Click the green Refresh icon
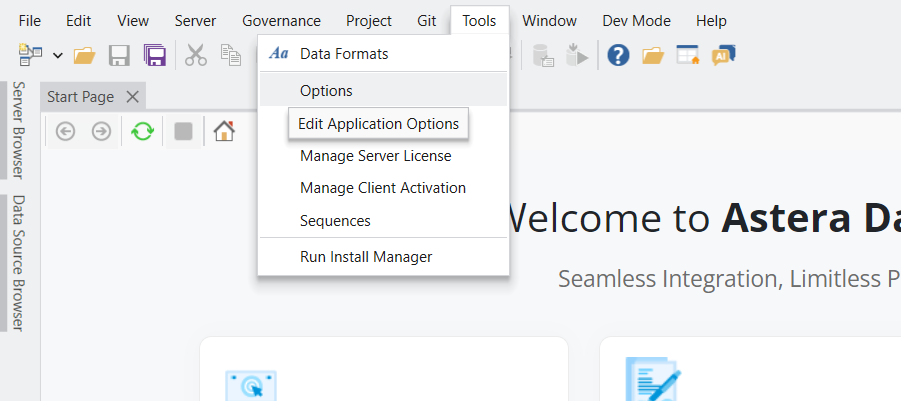The width and height of the screenshot is (901, 401). (143, 131)
